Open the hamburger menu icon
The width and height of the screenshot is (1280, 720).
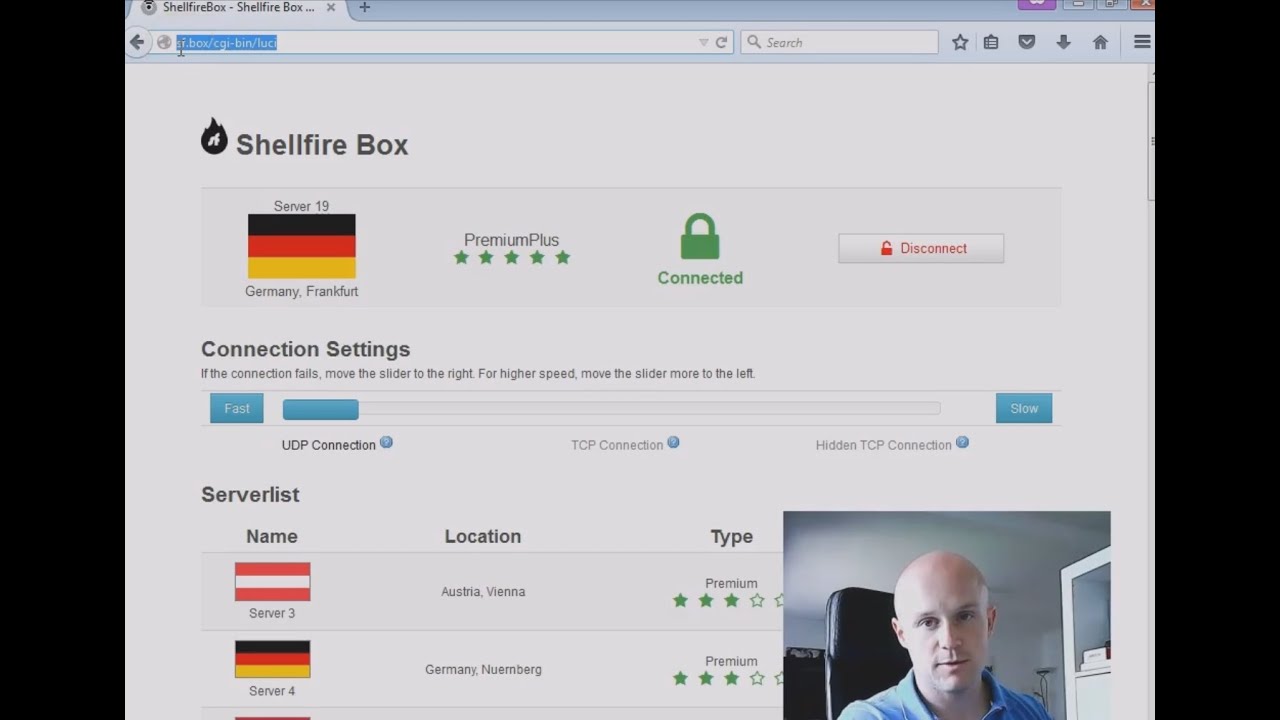pos(1142,42)
